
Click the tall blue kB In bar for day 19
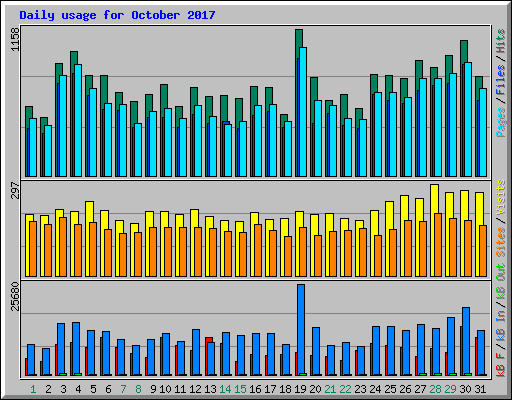point(301,330)
